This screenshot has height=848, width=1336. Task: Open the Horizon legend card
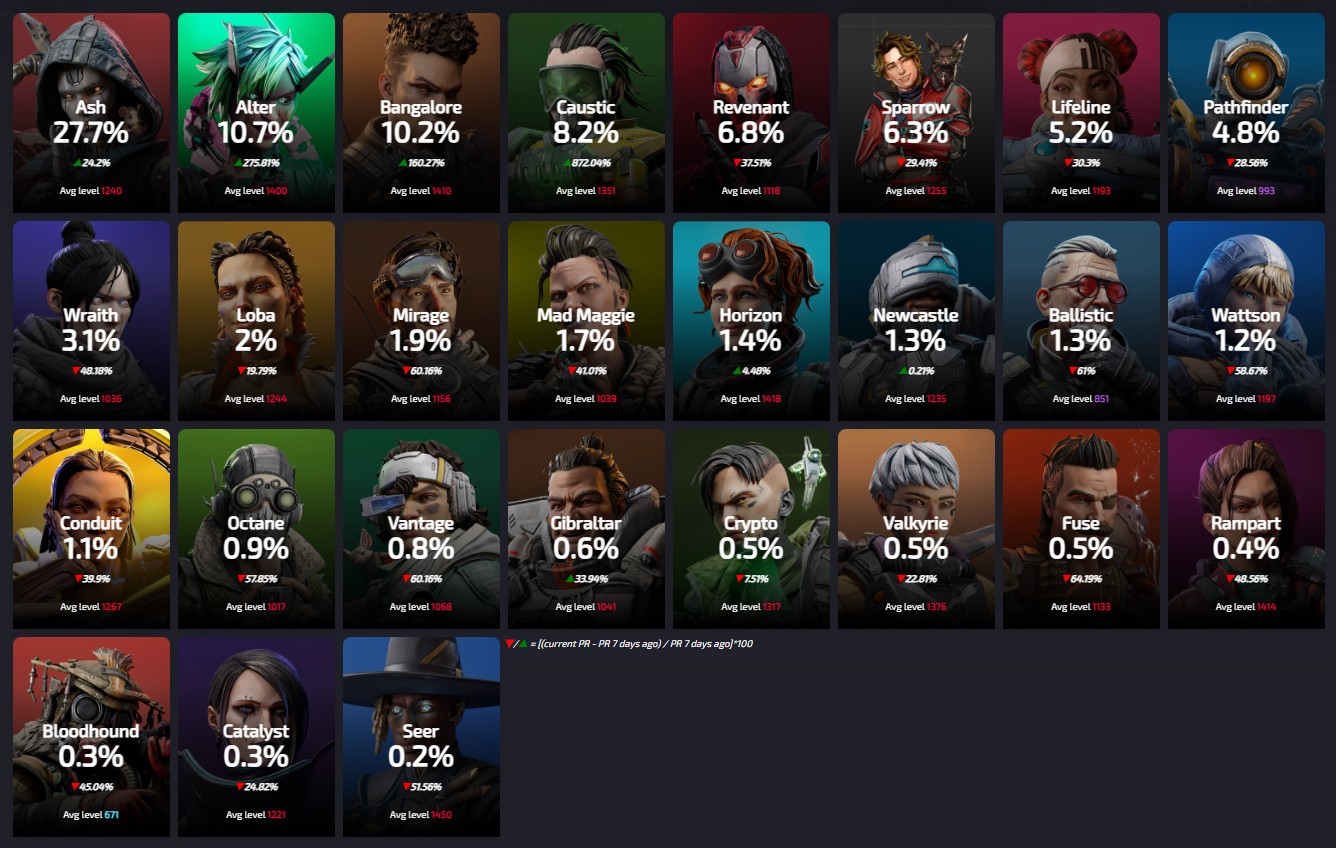pos(751,321)
